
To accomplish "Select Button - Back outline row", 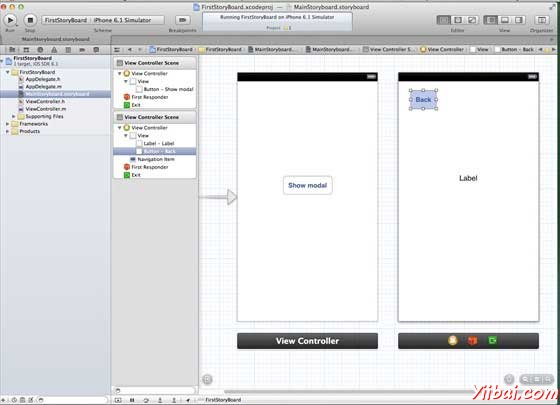I will click(x=155, y=151).
